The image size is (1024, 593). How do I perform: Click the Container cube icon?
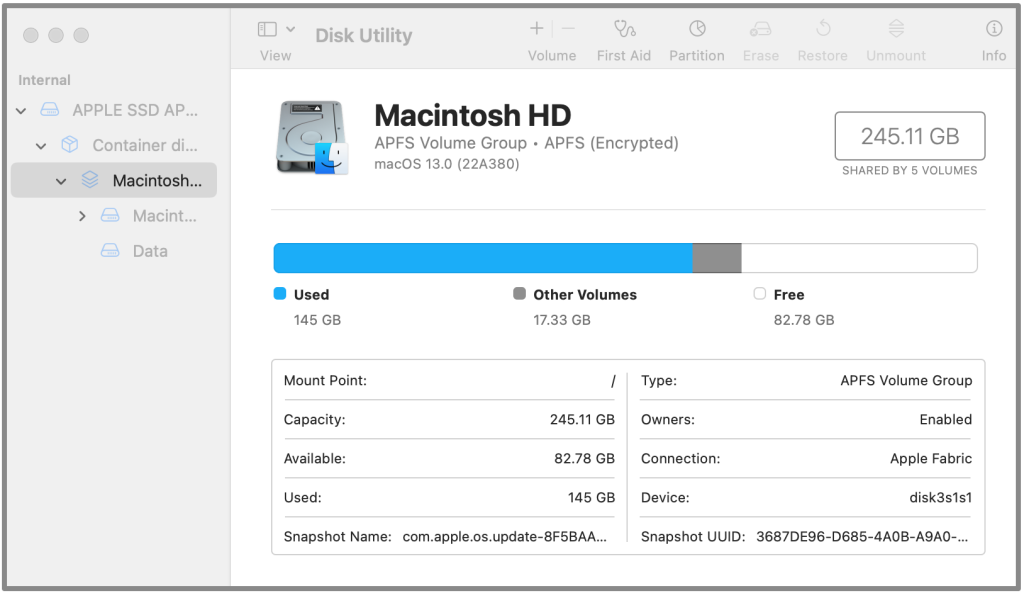(70, 144)
